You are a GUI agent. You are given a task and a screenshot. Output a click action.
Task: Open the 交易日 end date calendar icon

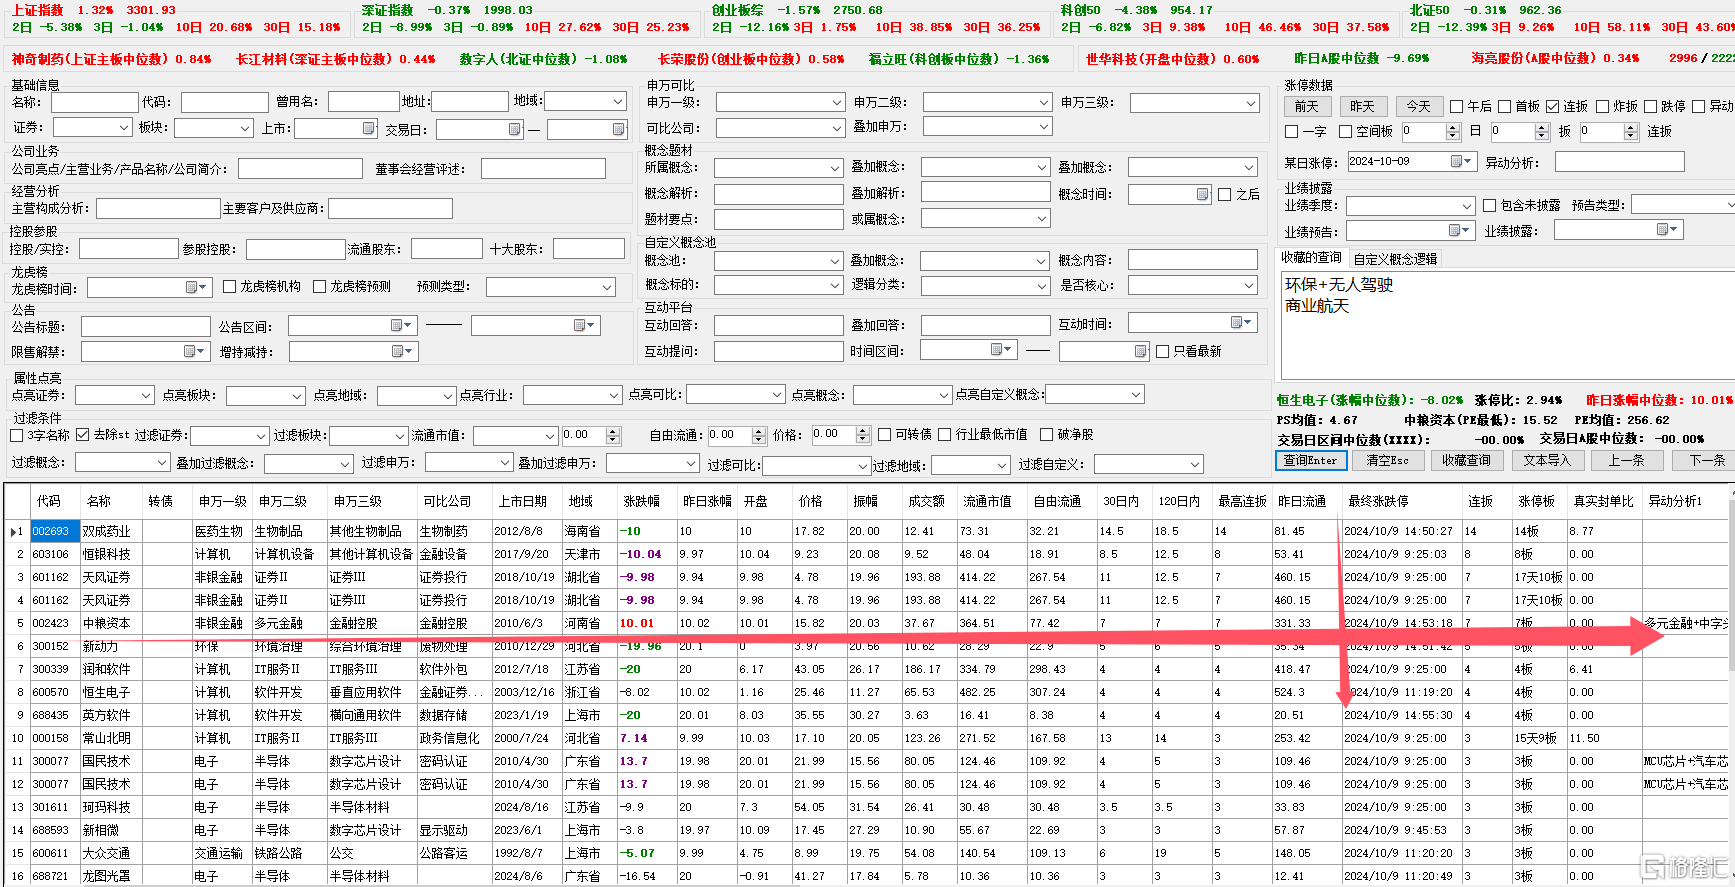tap(618, 129)
